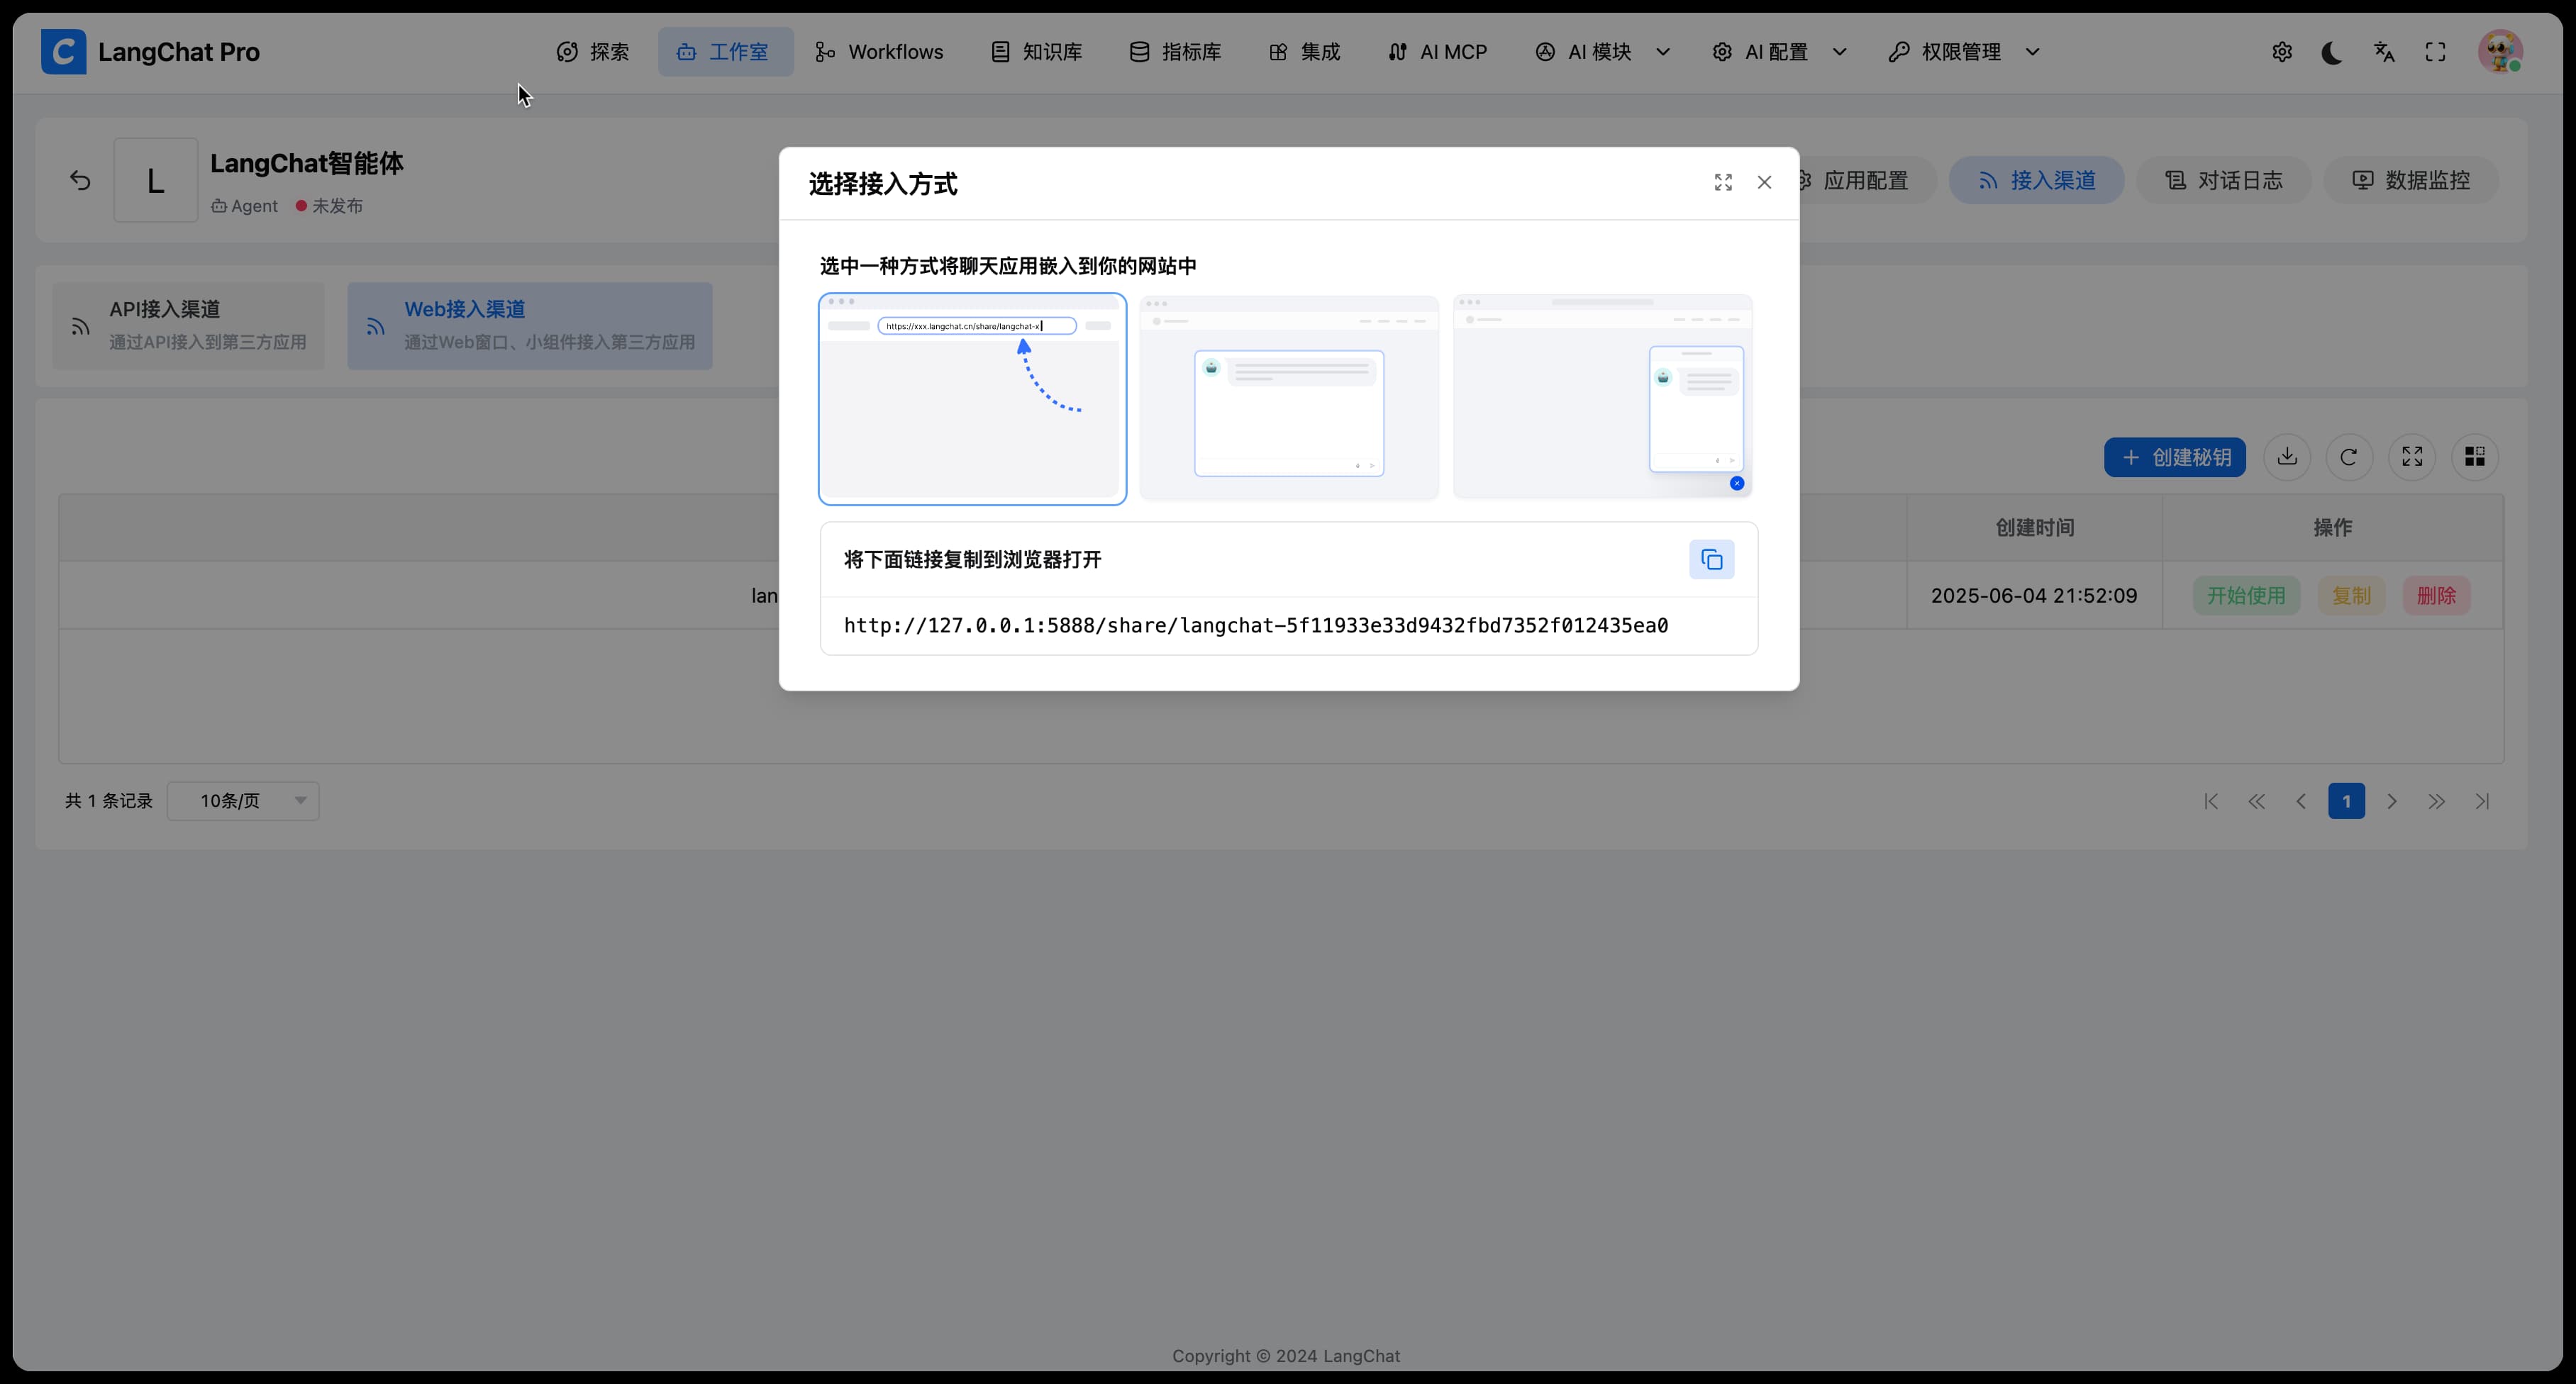Click the 删除 button in the row
Screen dimensions: 2576x1384
(x=2436, y=596)
